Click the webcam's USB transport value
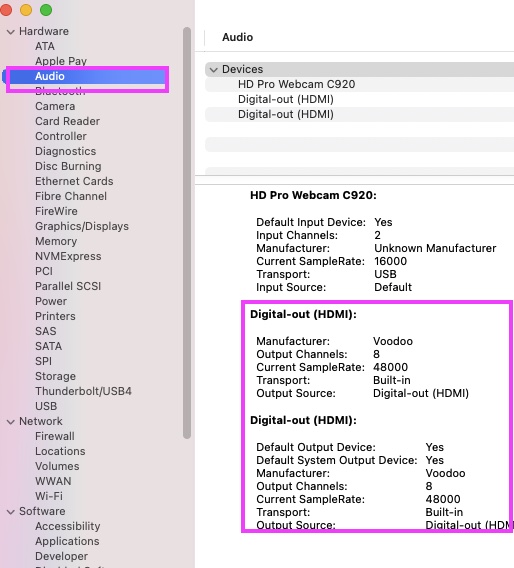The height and width of the screenshot is (568, 514). (385, 274)
